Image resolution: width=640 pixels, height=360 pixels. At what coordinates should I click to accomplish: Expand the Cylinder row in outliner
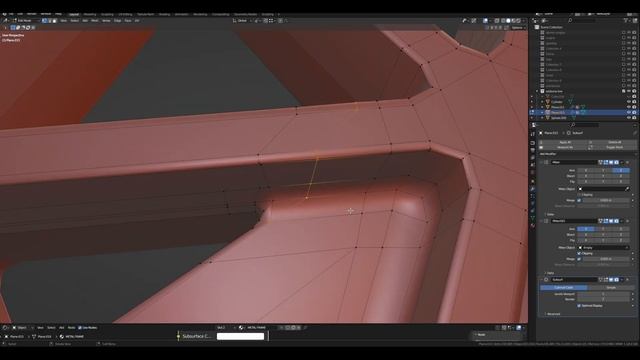542,102
